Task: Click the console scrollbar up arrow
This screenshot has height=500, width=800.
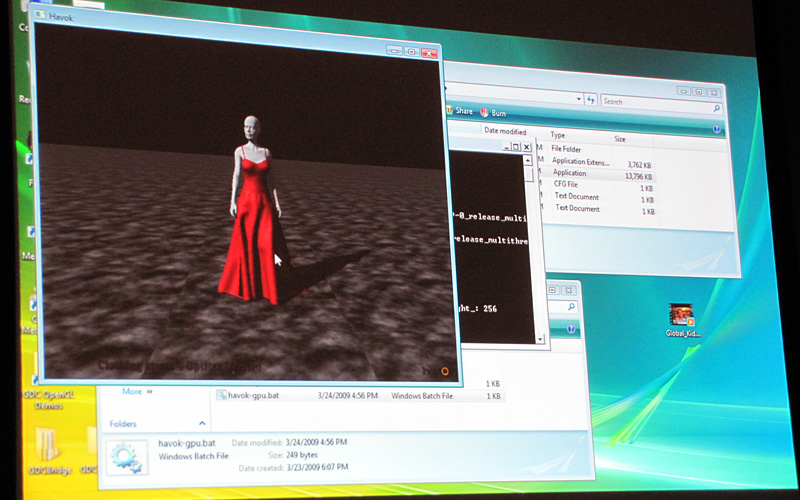Action: [x=528, y=161]
